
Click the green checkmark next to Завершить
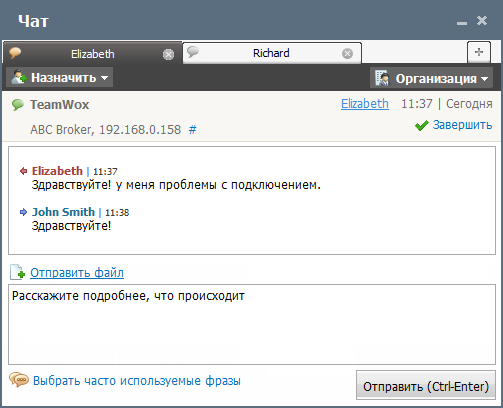point(422,125)
